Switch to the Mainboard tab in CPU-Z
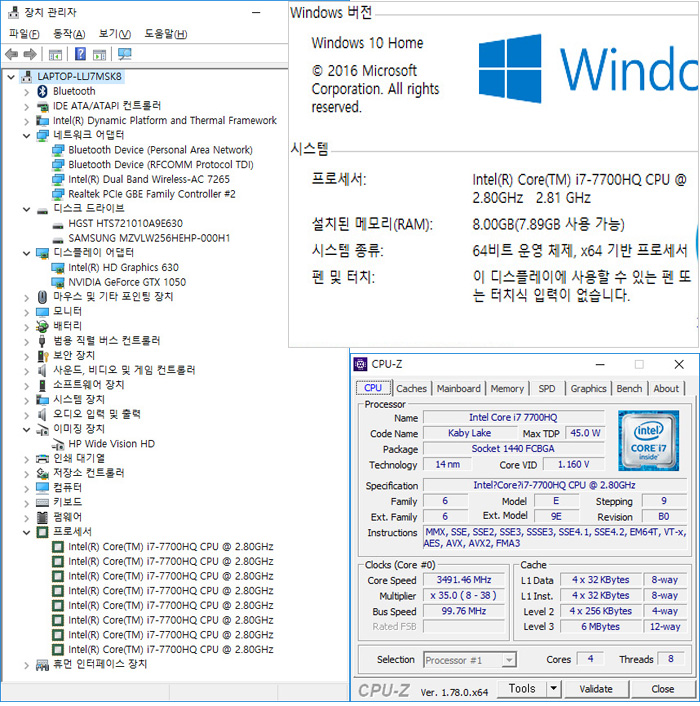Screen dimensions: 700x706 [x=458, y=388]
